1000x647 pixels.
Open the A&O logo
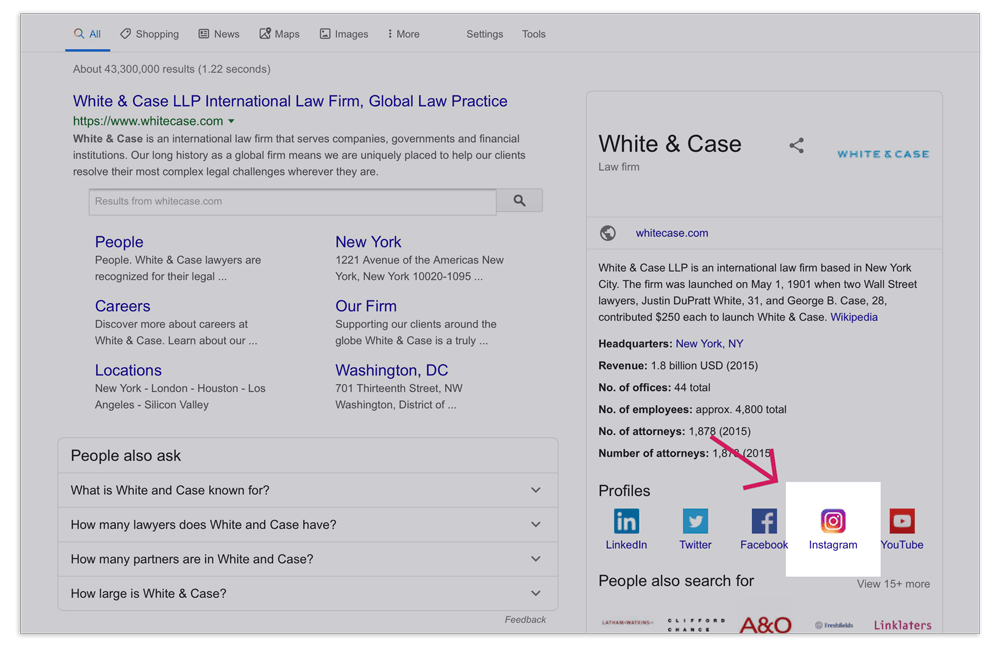[765, 625]
